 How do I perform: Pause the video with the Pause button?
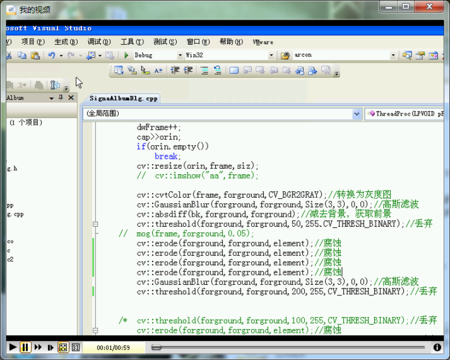[x=25, y=347]
